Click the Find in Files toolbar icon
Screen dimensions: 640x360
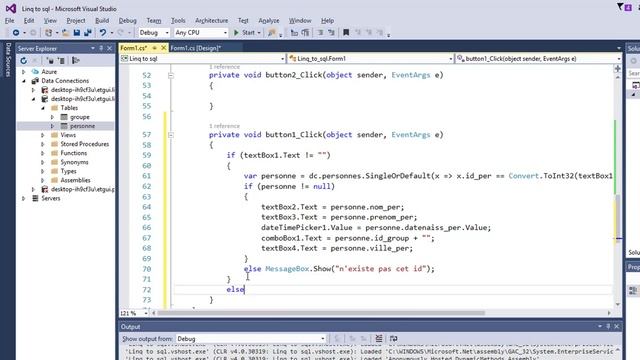272,33
